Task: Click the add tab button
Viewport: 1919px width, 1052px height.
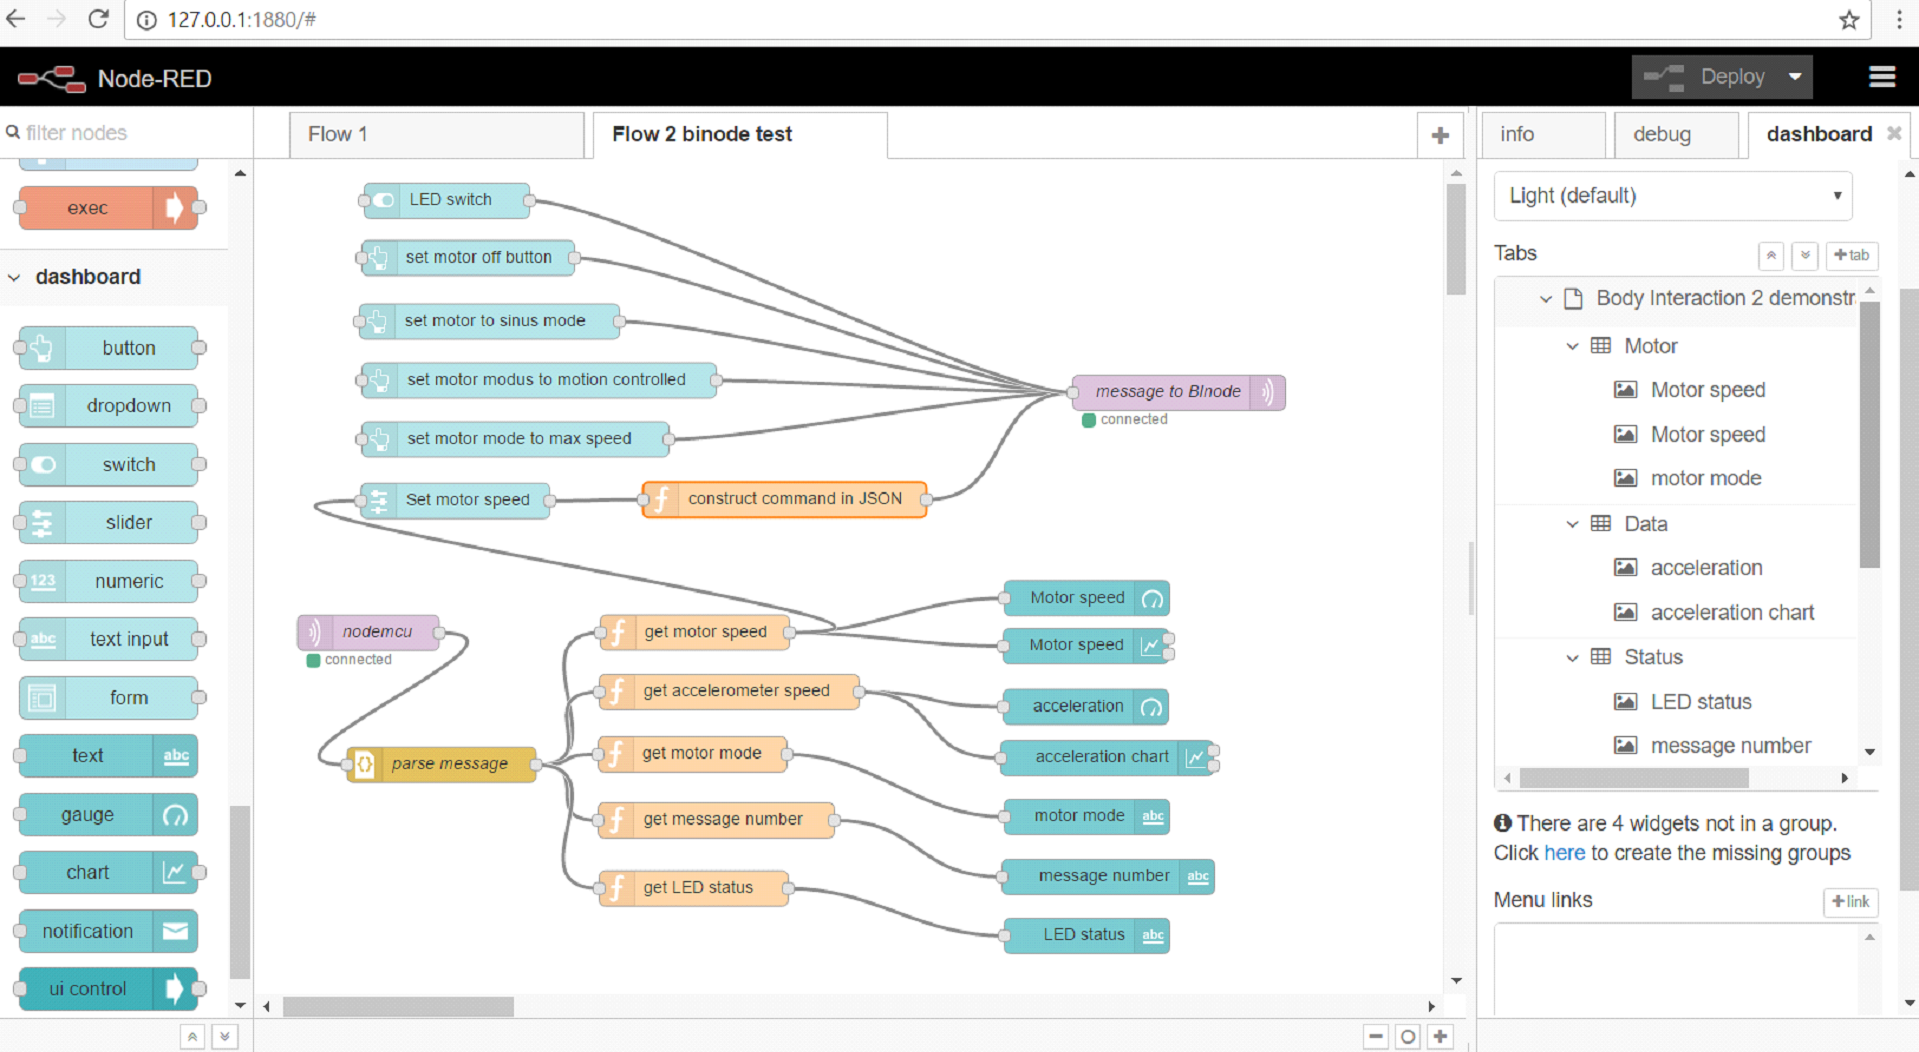Action: click(1852, 255)
